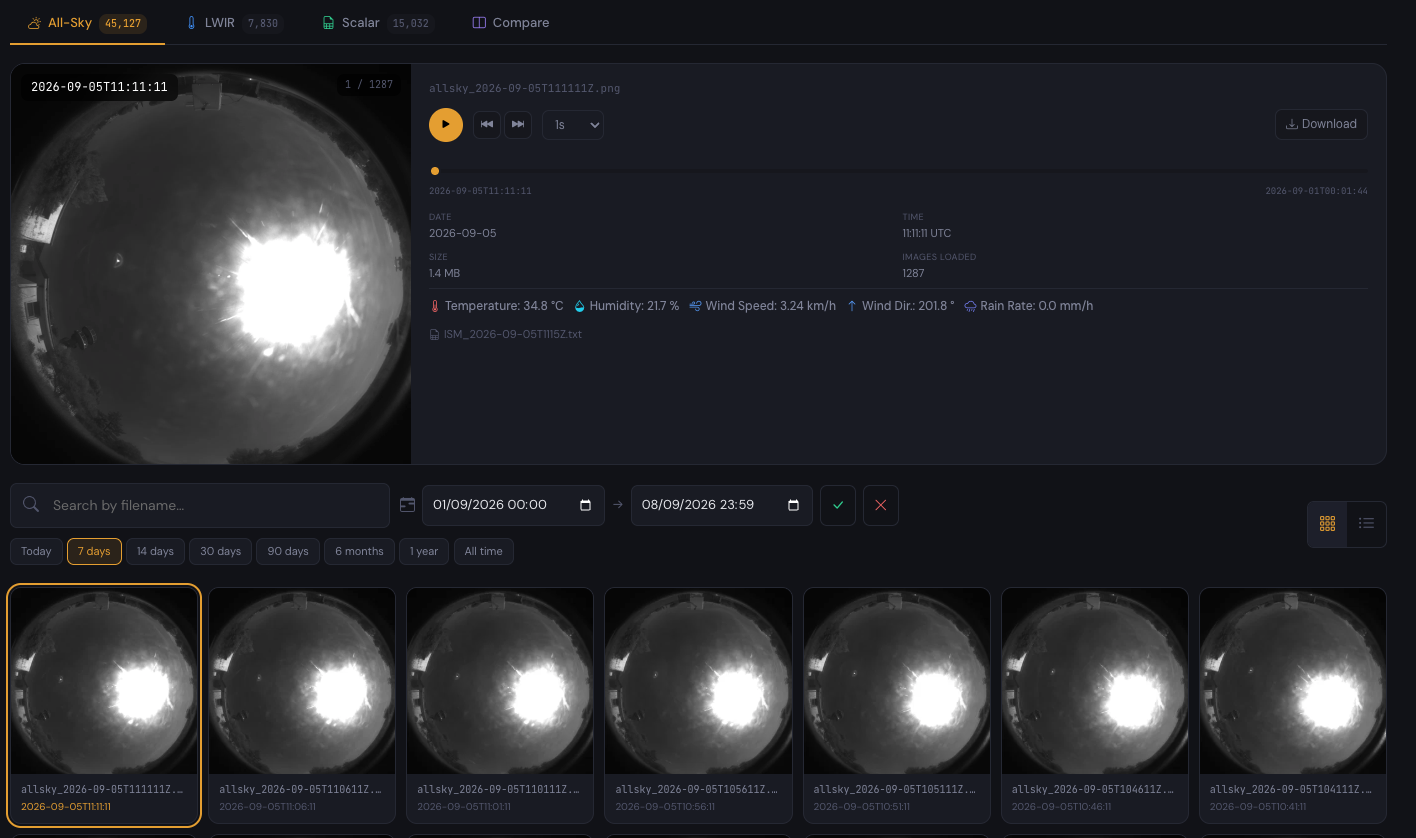Open thumbnail dated 2026-09-05T11:01:11

[x=500, y=705]
